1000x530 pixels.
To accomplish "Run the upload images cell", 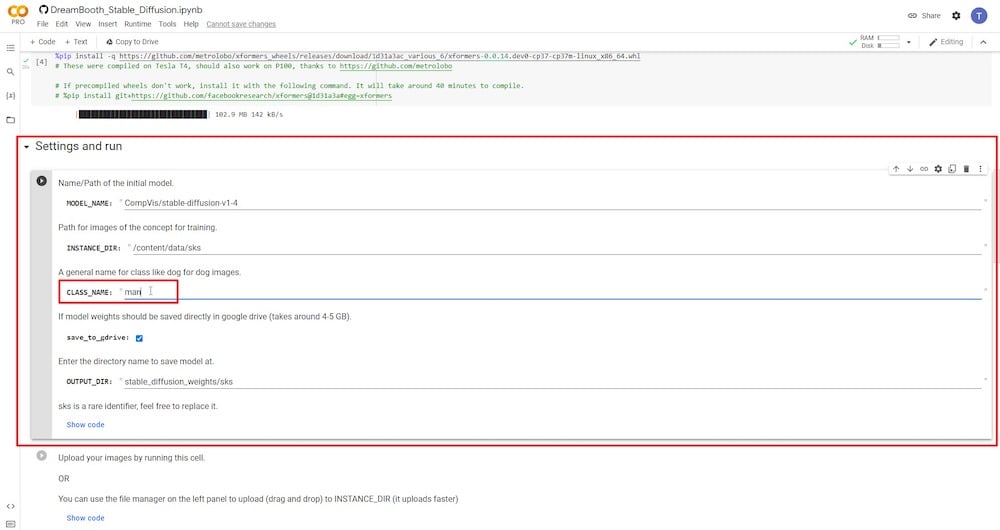I will (41, 455).
